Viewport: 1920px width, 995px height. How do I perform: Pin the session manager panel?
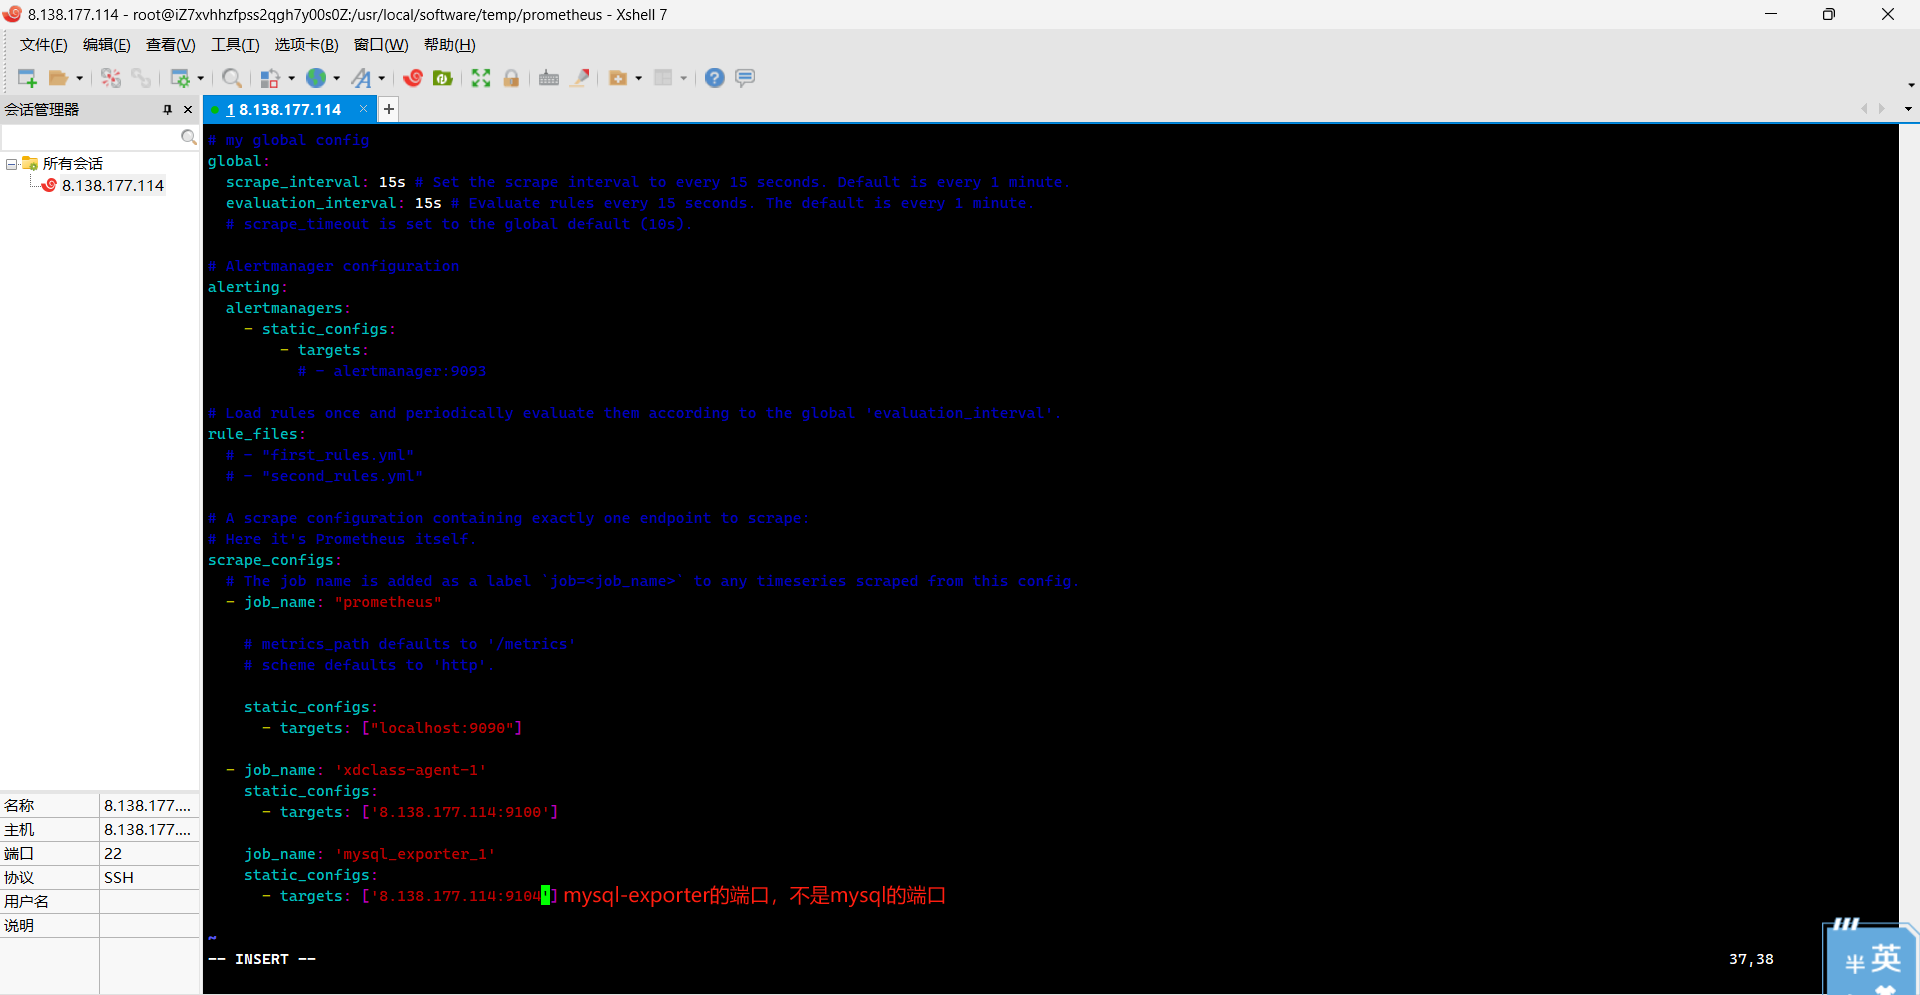tap(167, 109)
